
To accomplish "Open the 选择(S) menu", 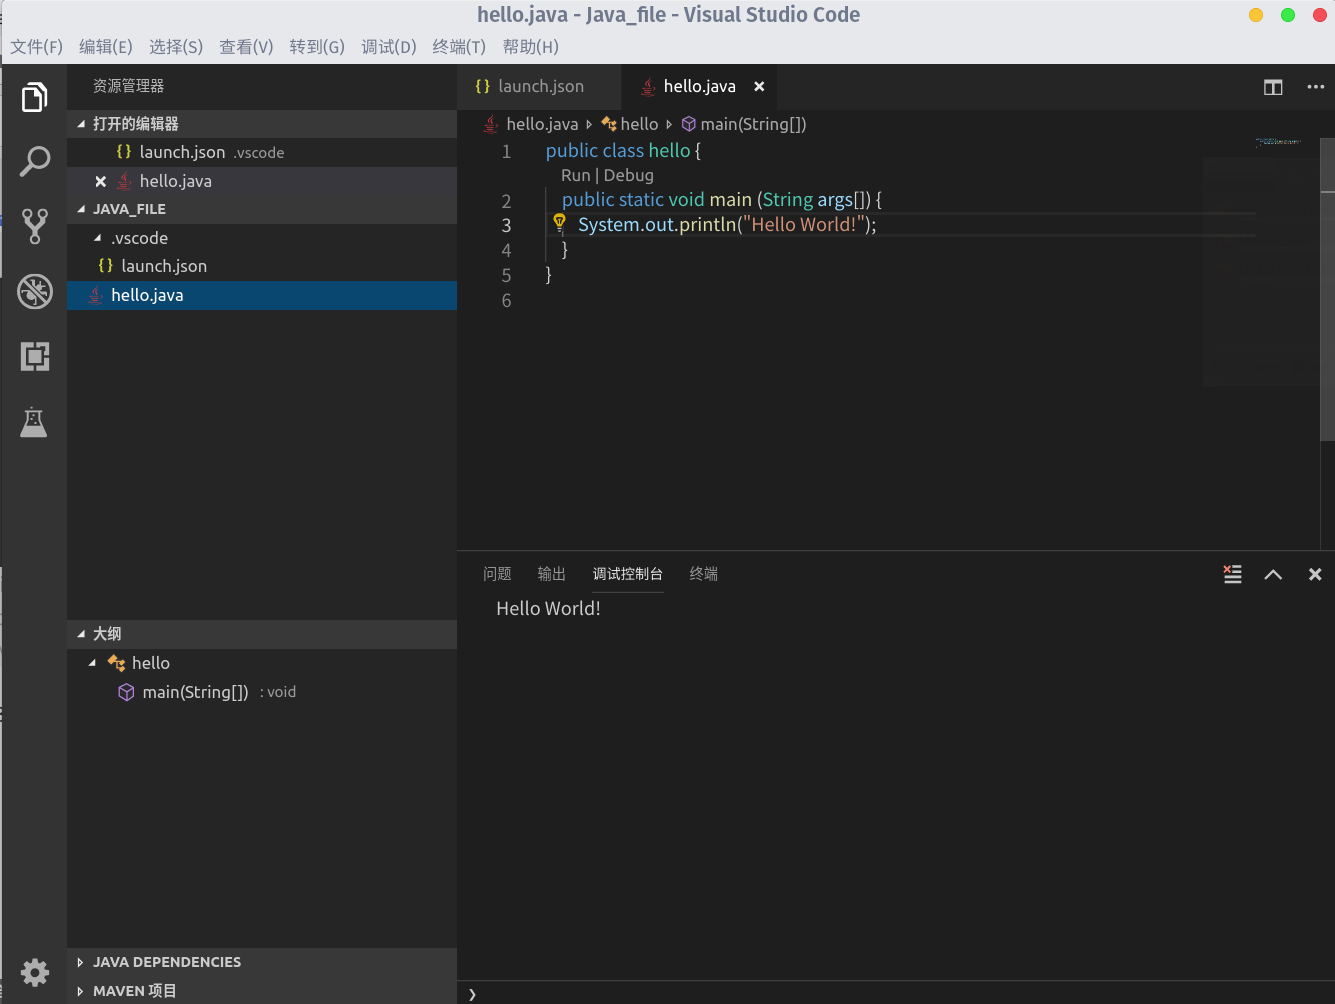I will tap(176, 47).
